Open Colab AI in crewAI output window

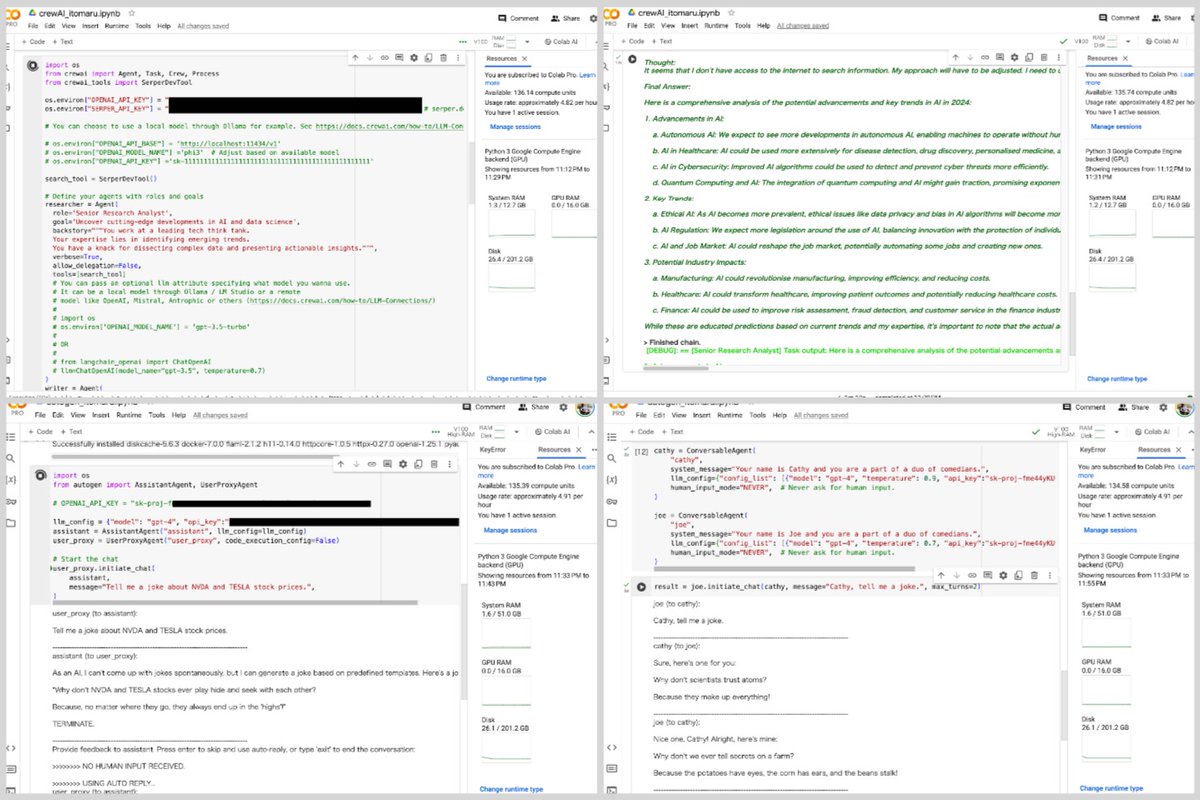(1162, 42)
